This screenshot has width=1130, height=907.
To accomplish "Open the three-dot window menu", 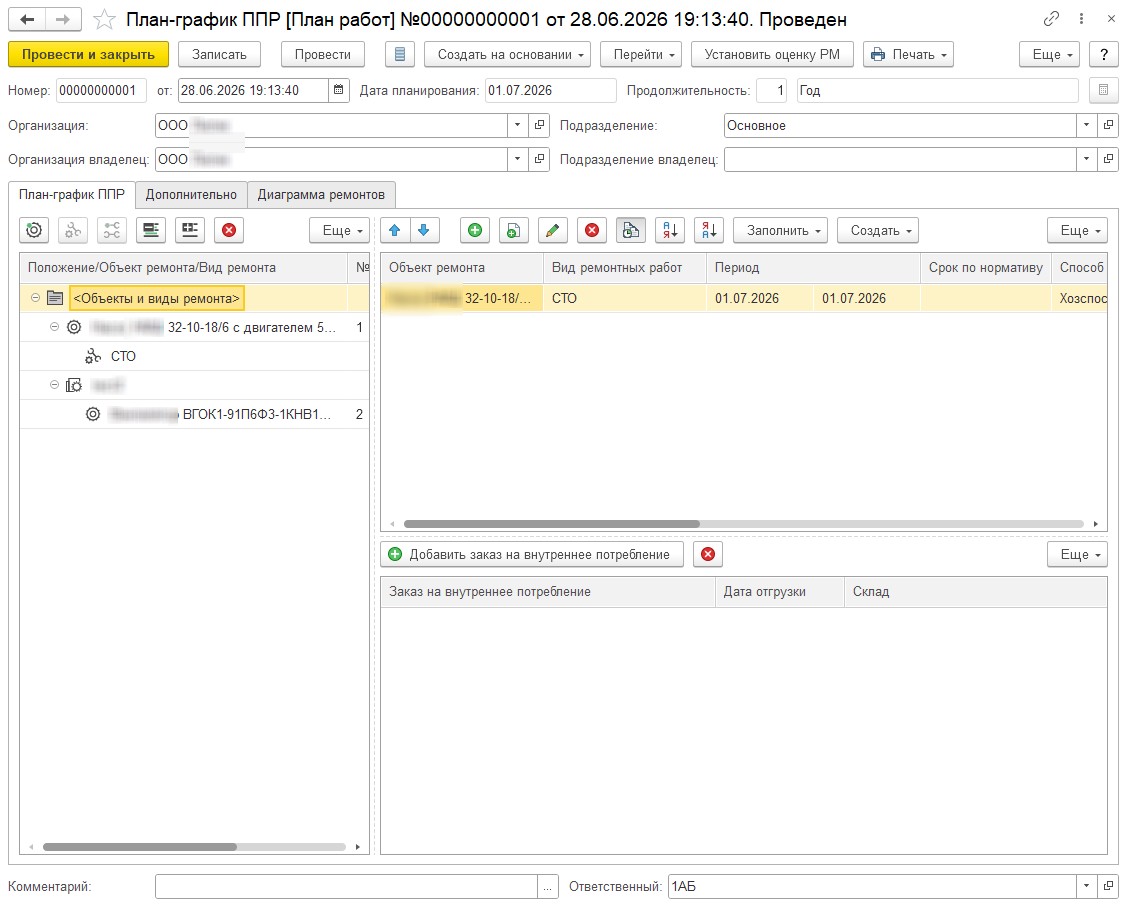I will pos(1081,19).
